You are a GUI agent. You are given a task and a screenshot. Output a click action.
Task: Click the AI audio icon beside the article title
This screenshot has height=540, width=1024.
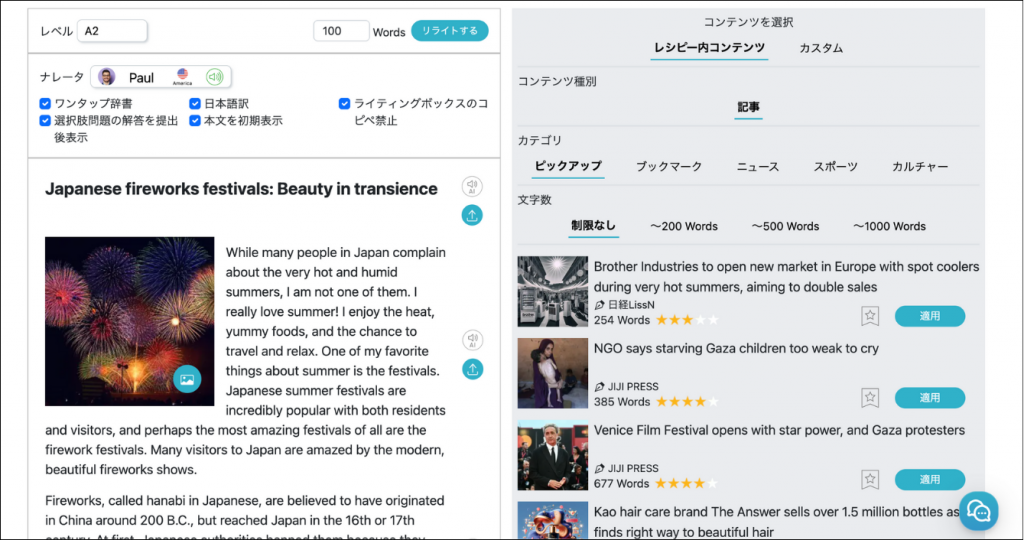pyautogui.click(x=472, y=187)
